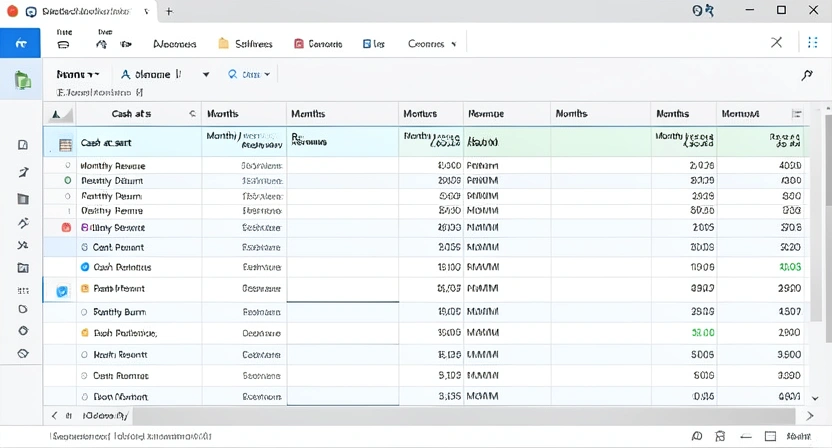Click the pause icon beside the sheet tab

tap(68, 416)
